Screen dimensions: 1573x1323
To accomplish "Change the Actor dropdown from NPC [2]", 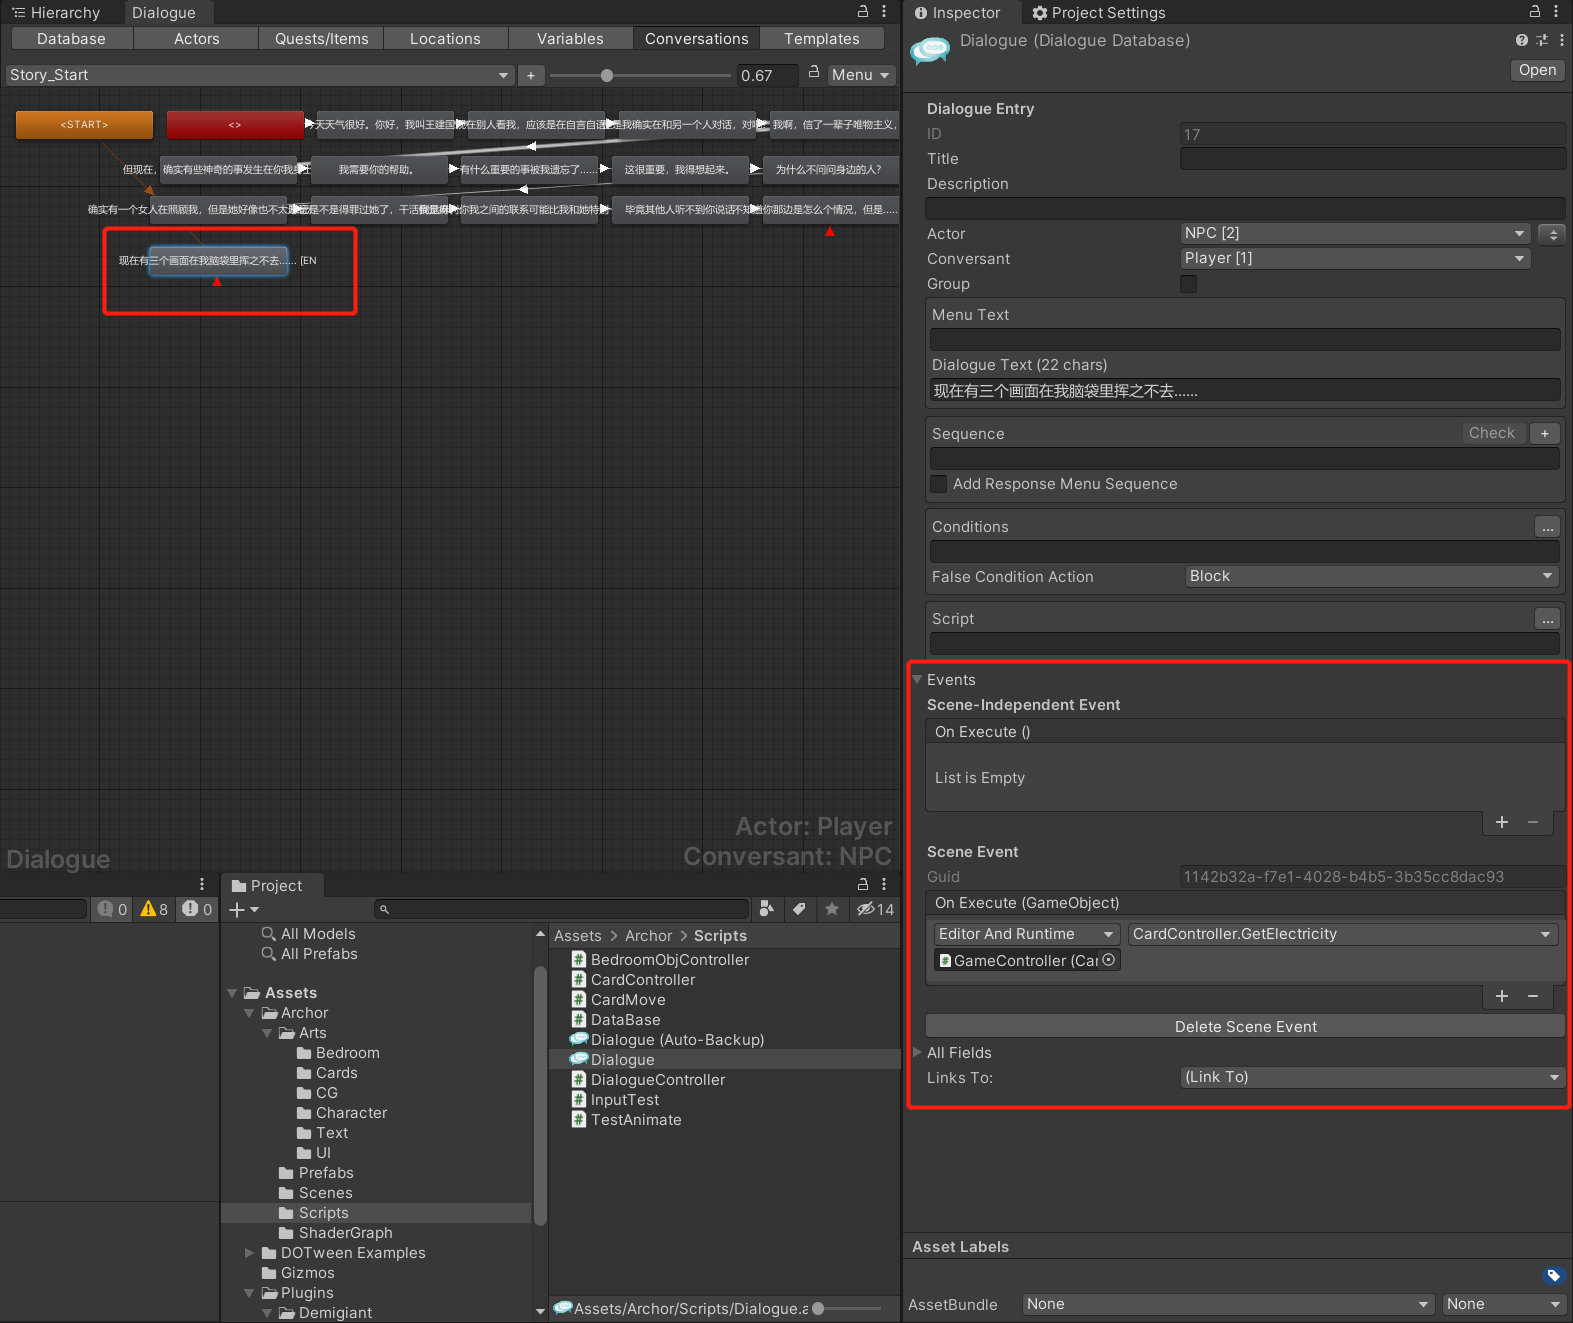I will (x=1355, y=233).
